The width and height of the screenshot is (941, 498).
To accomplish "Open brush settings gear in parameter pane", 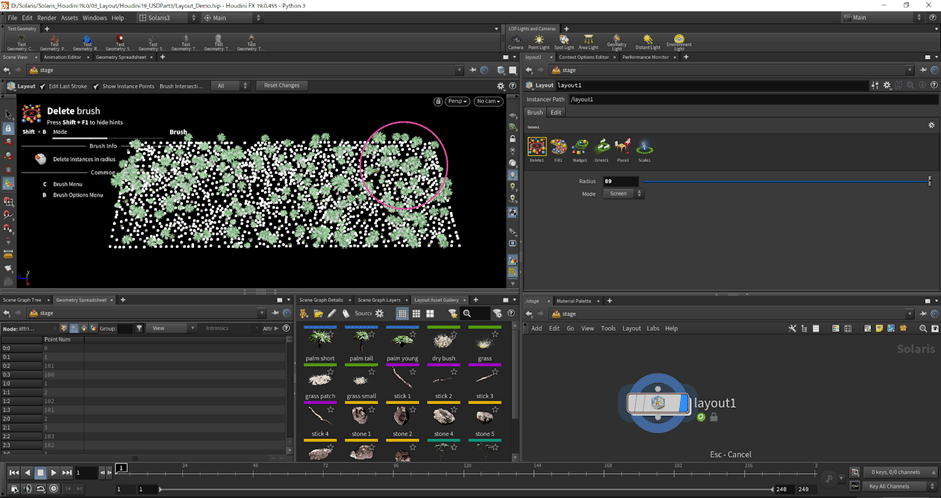I will 931,125.
